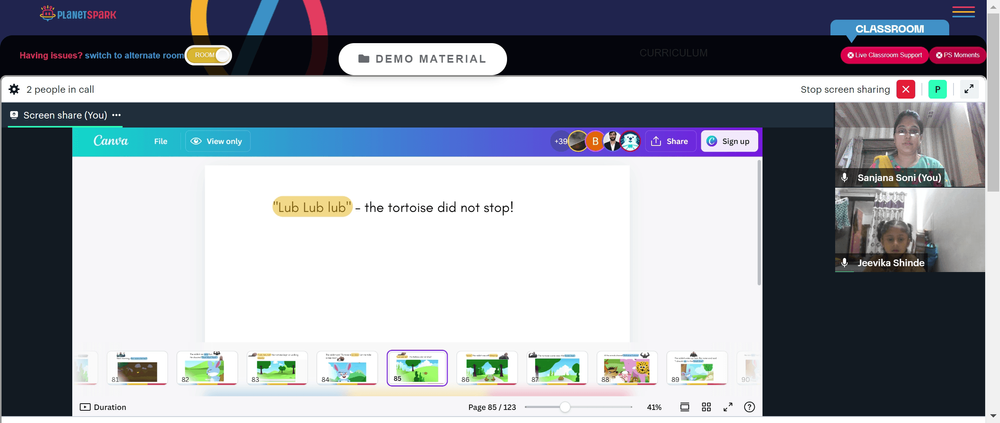Open slide 84 thumbnail
This screenshot has height=423, width=1000.
click(347, 368)
